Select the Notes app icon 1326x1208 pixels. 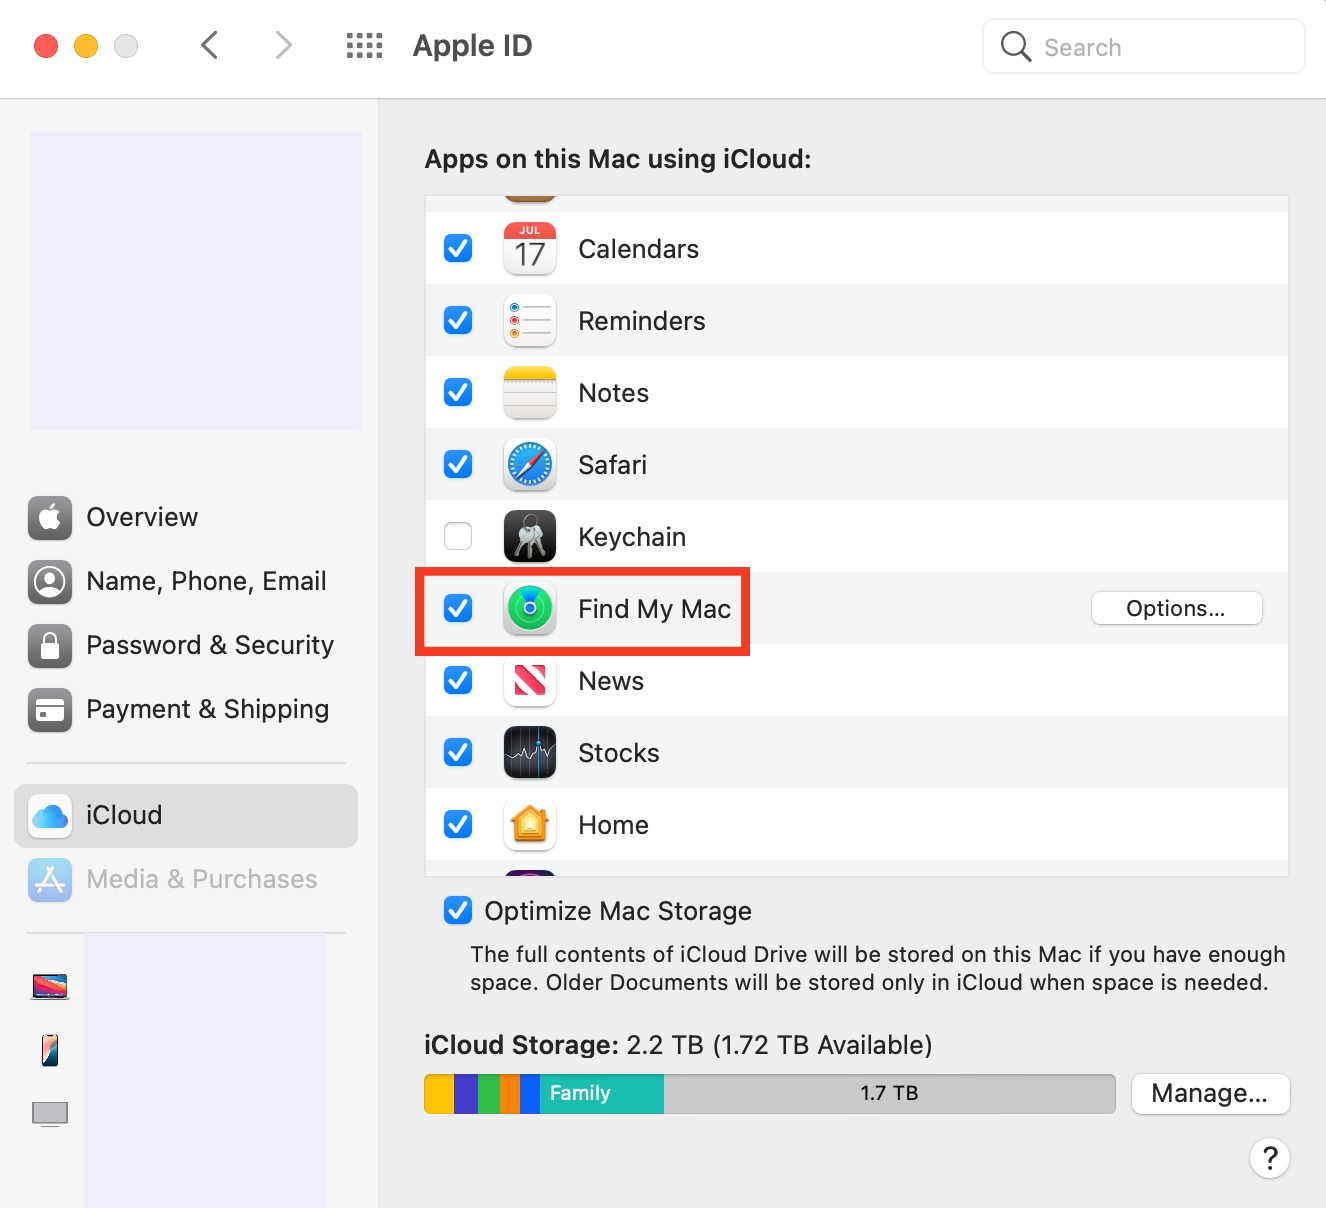pyautogui.click(x=529, y=392)
